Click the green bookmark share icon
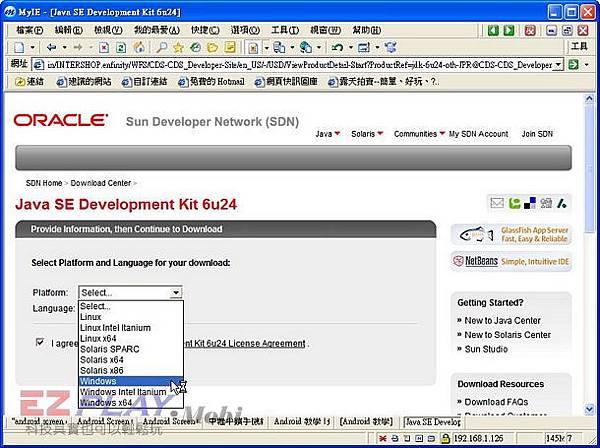 pos(515,203)
